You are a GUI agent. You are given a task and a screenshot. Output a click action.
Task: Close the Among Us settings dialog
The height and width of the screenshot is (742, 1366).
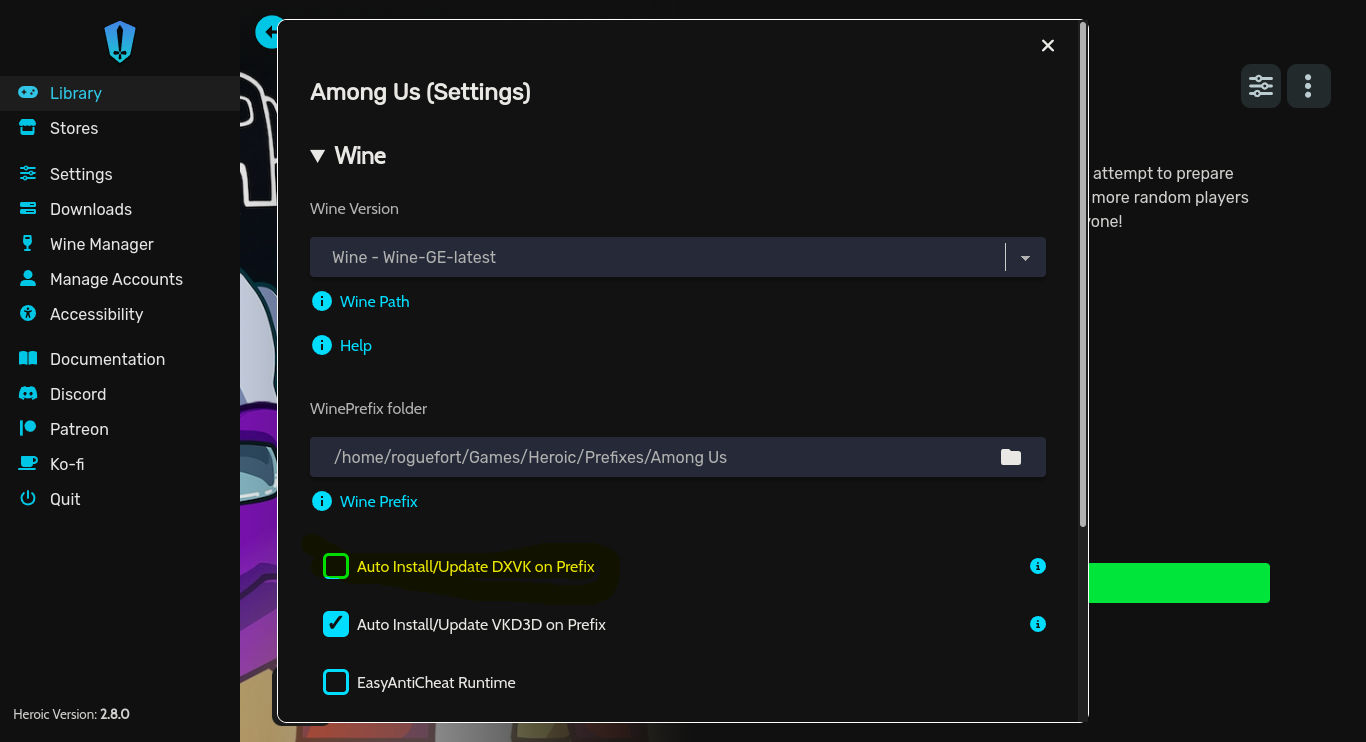tap(1048, 45)
